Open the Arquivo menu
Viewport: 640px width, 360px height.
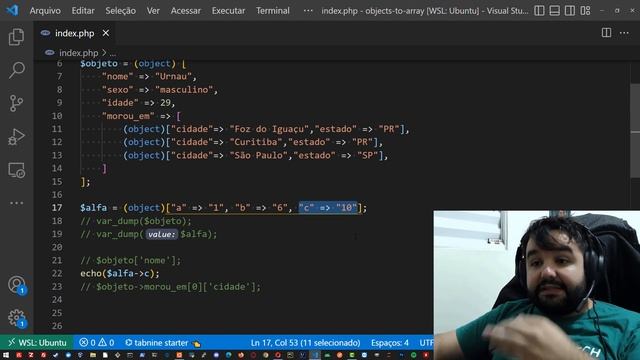pos(45,11)
